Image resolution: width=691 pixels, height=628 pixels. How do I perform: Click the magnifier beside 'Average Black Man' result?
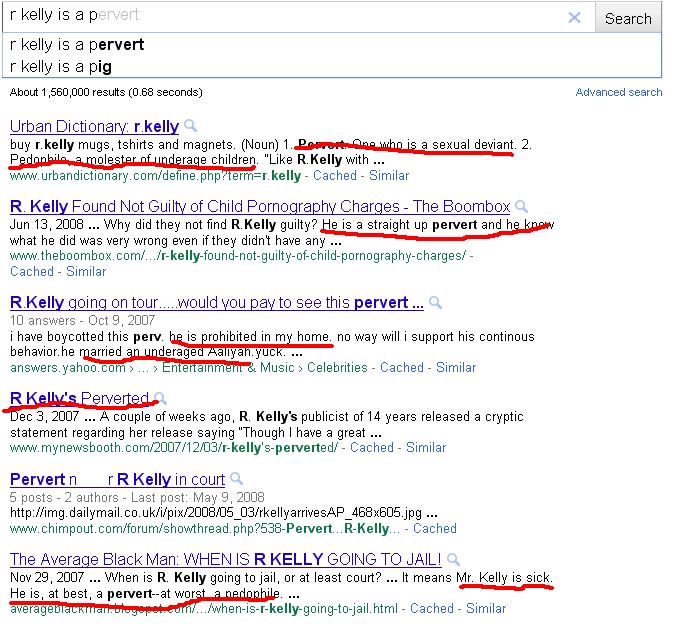(x=453, y=559)
